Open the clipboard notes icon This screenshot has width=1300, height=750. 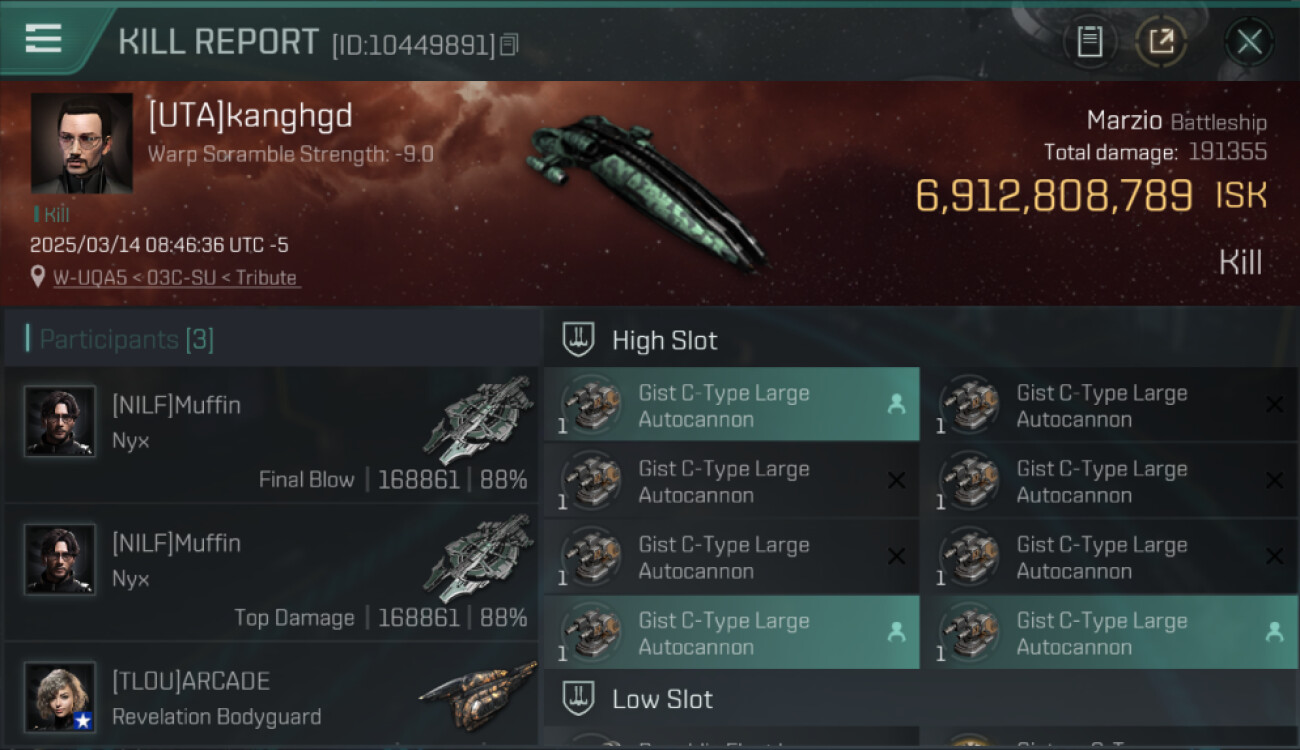pos(1090,41)
